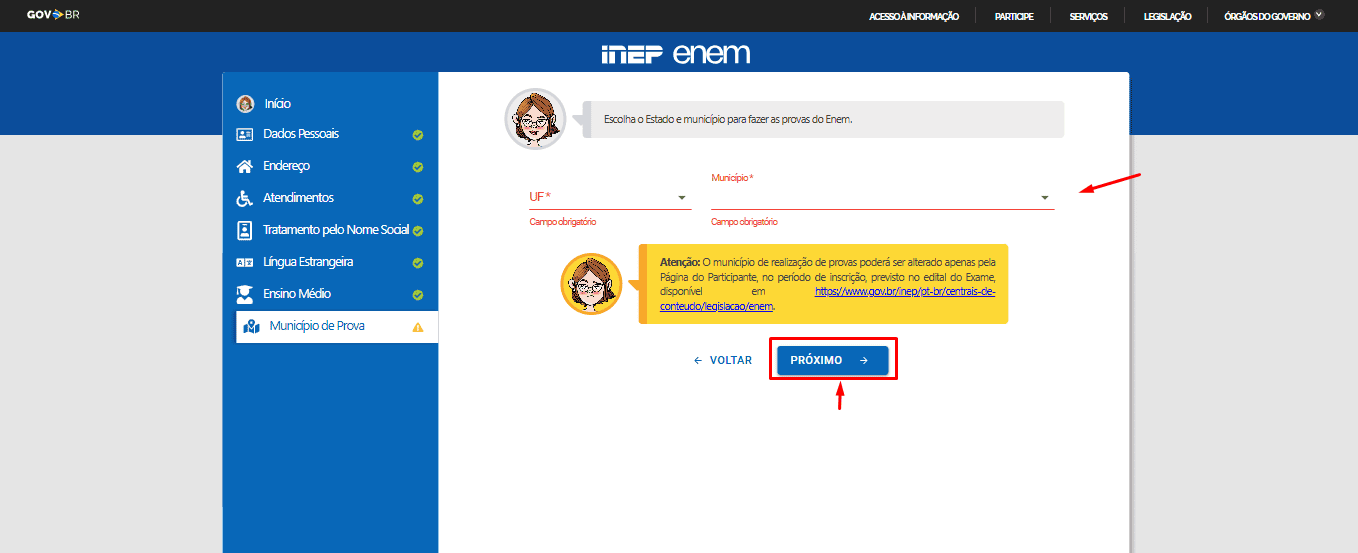Viewport: 1358px width, 553px height.
Task: Open the Acesso à Informação menu
Action: point(914,16)
